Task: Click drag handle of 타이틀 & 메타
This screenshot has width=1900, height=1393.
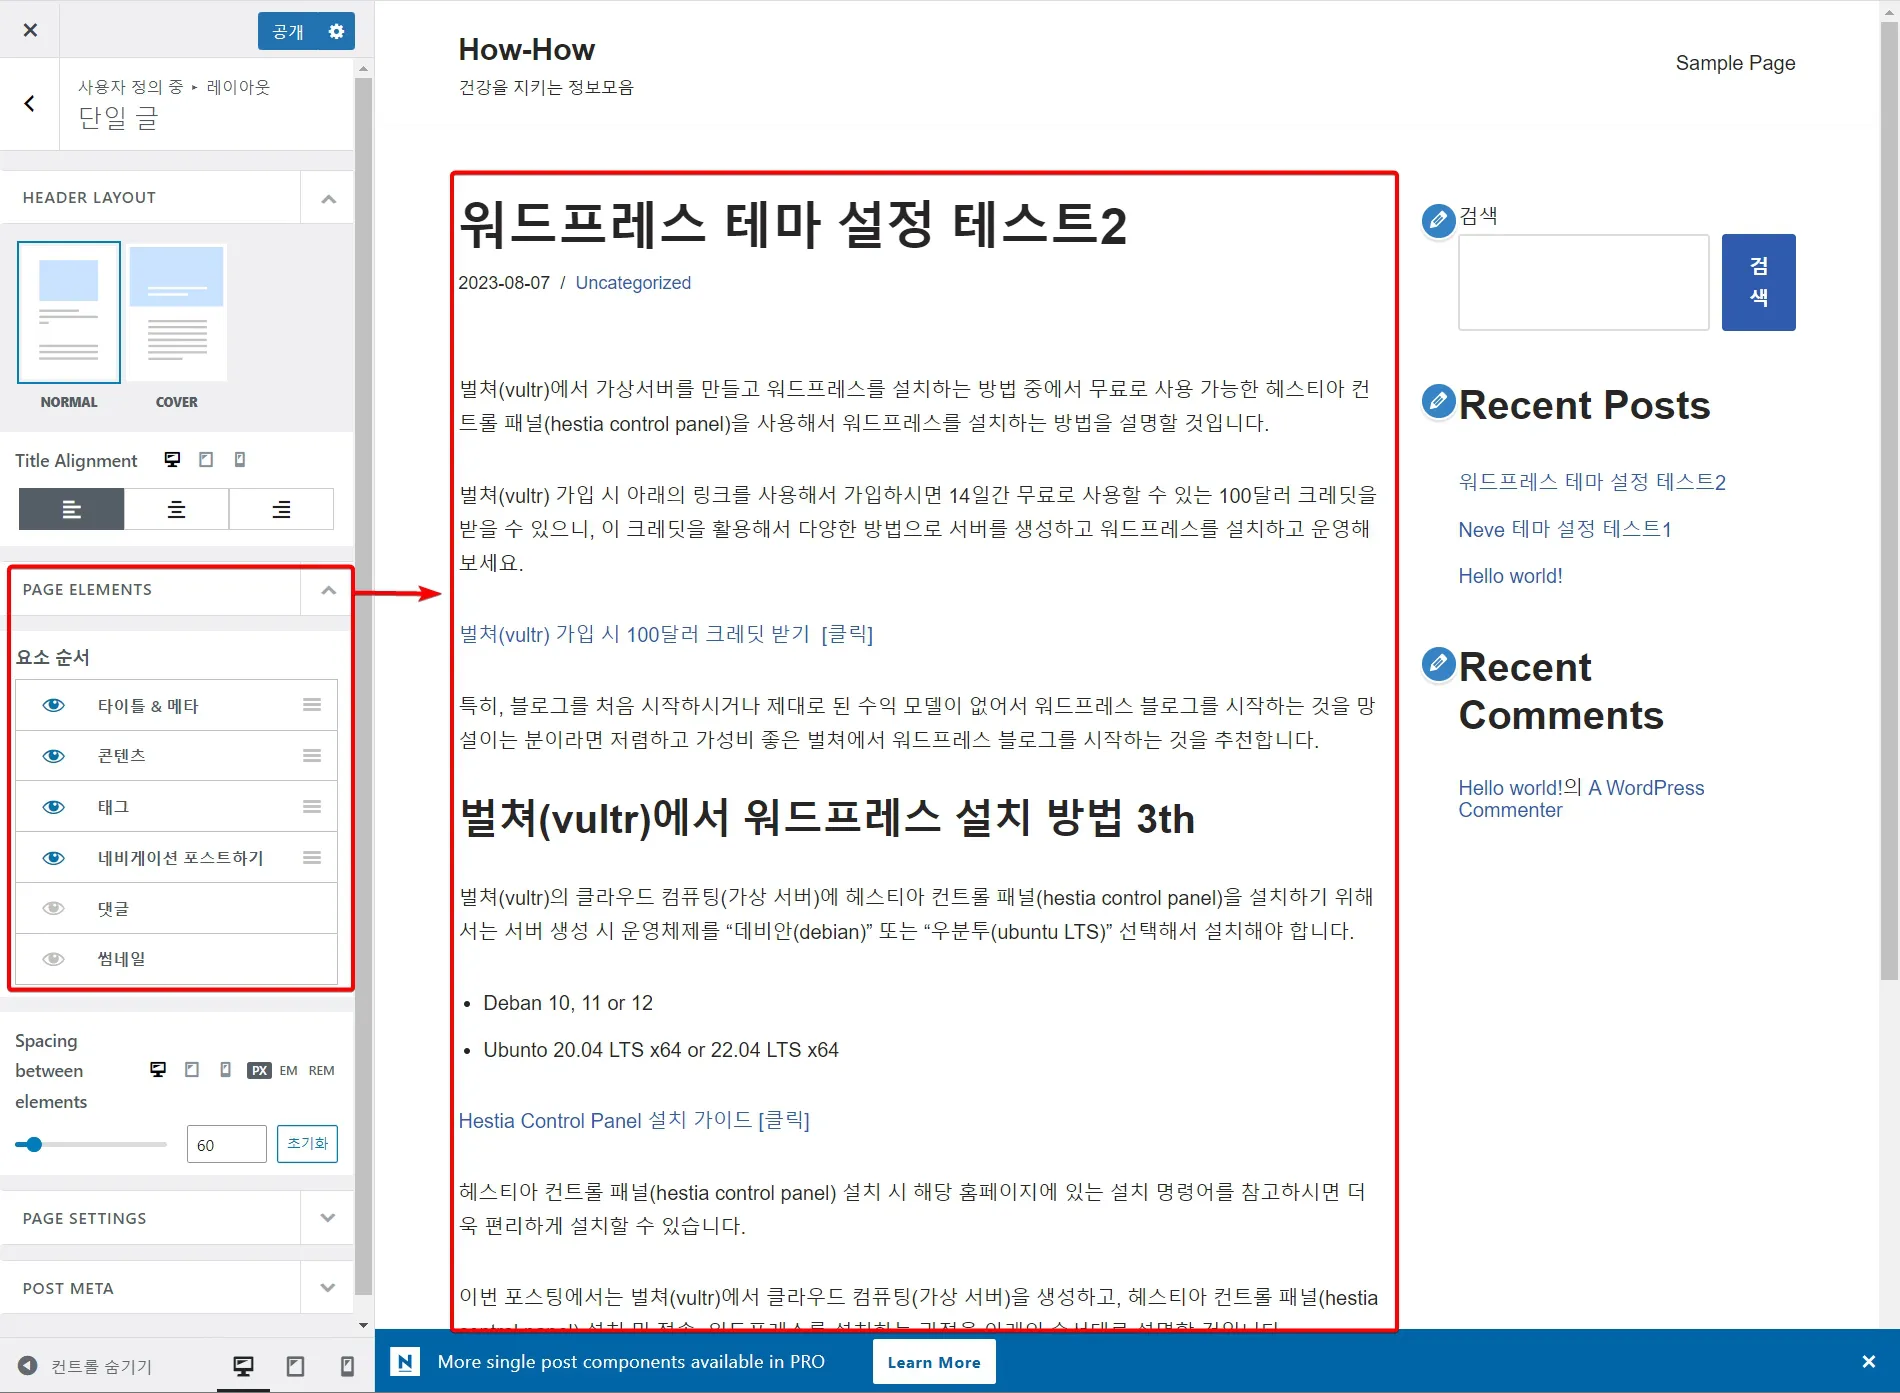Action: point(312,705)
